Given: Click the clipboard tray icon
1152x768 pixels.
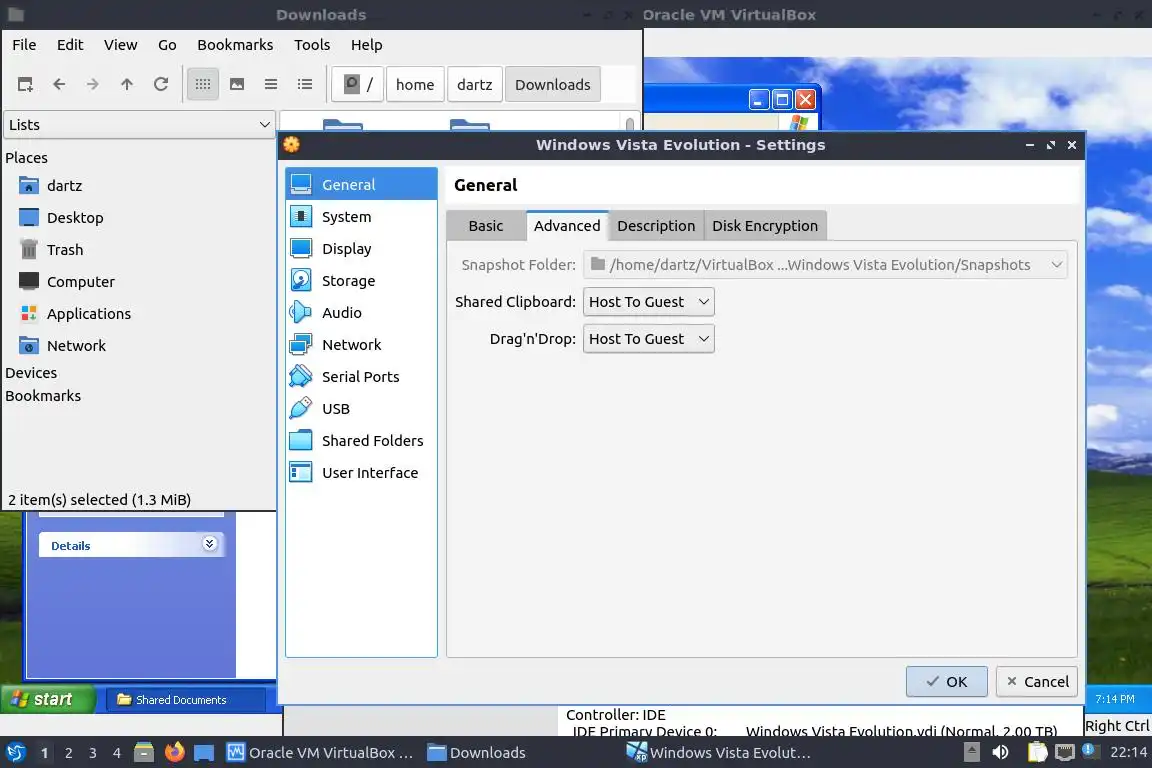Looking at the screenshot, I should pos(1037,752).
